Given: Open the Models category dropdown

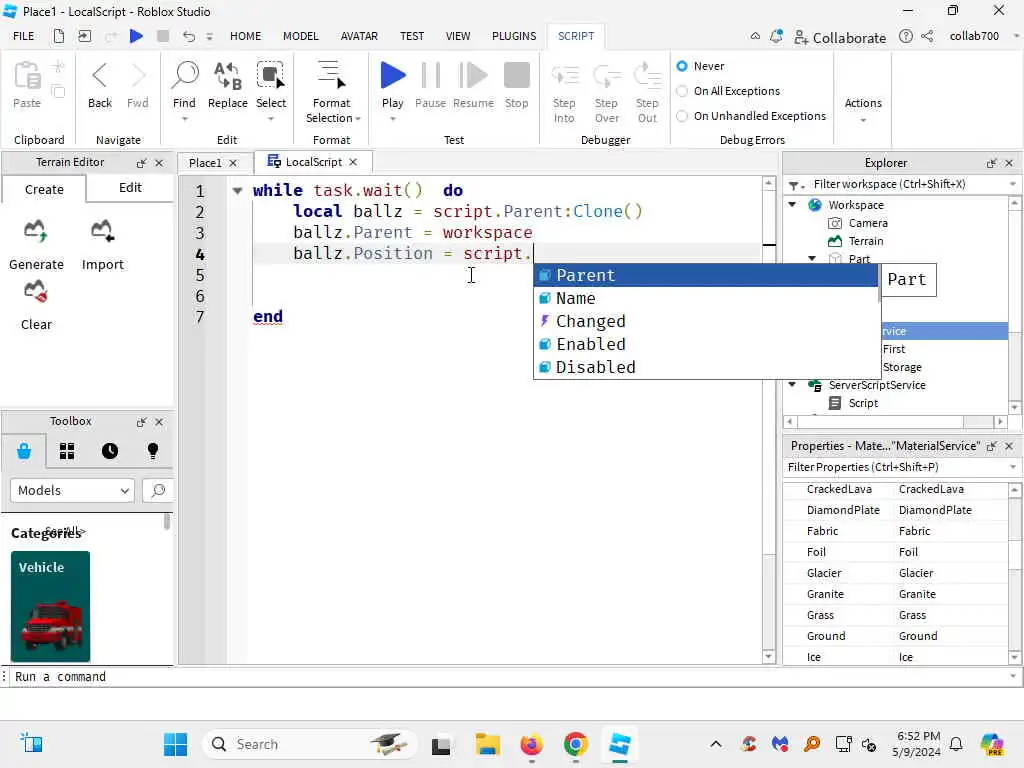Looking at the screenshot, I should pos(72,490).
